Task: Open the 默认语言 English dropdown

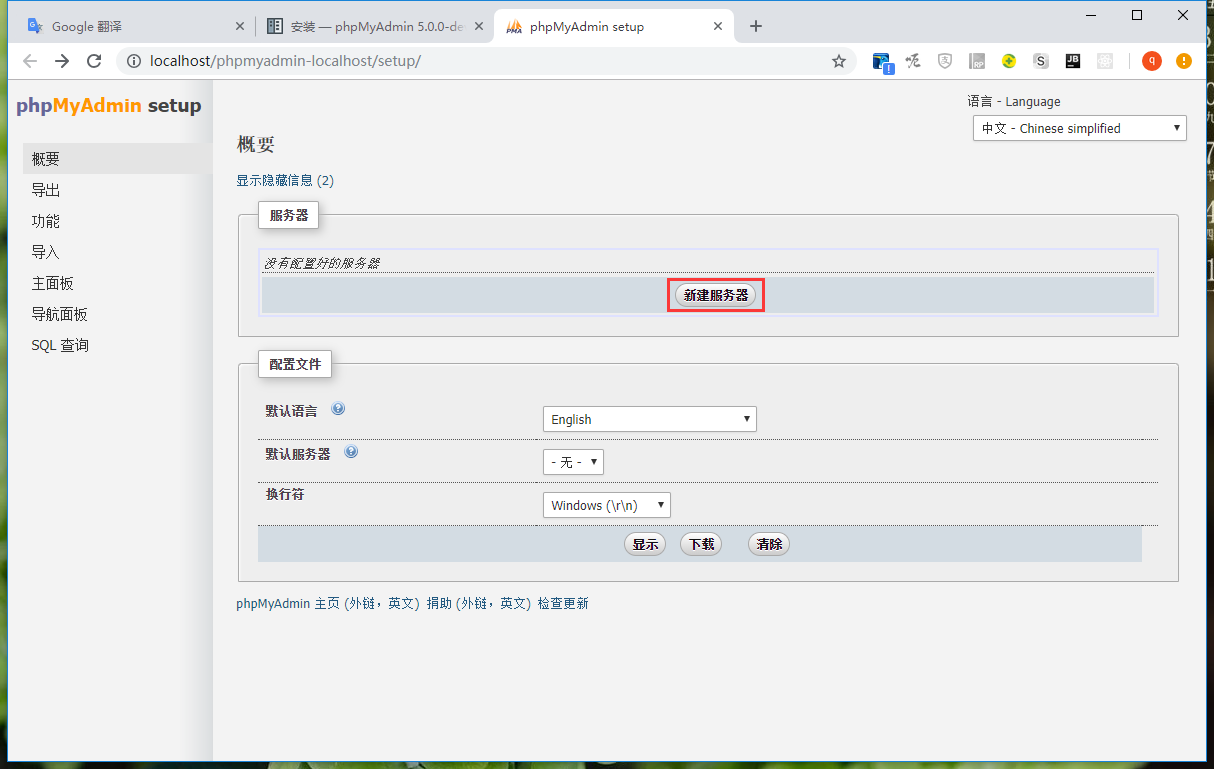Action: click(650, 419)
